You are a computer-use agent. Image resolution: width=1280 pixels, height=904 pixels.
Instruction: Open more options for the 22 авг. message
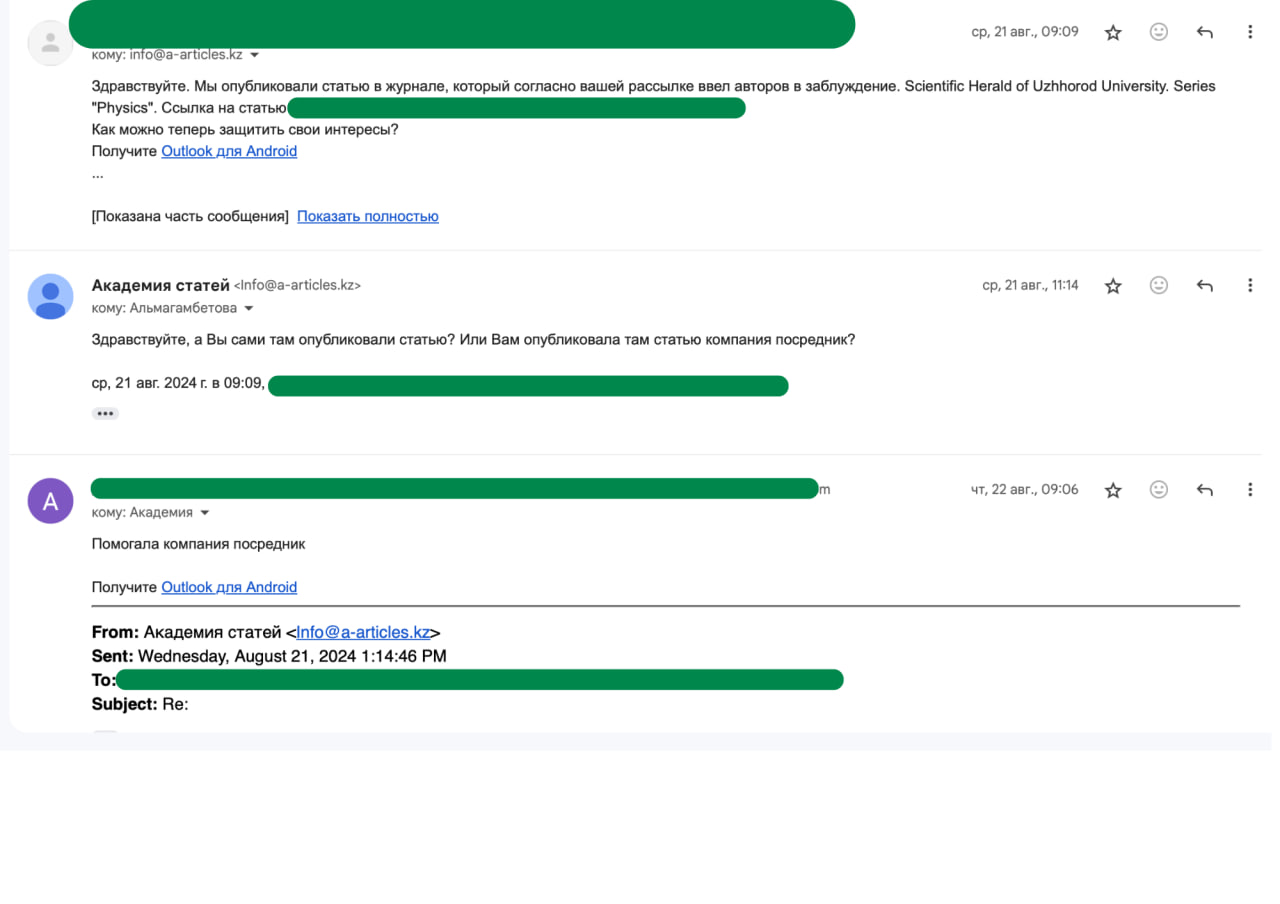click(1250, 490)
